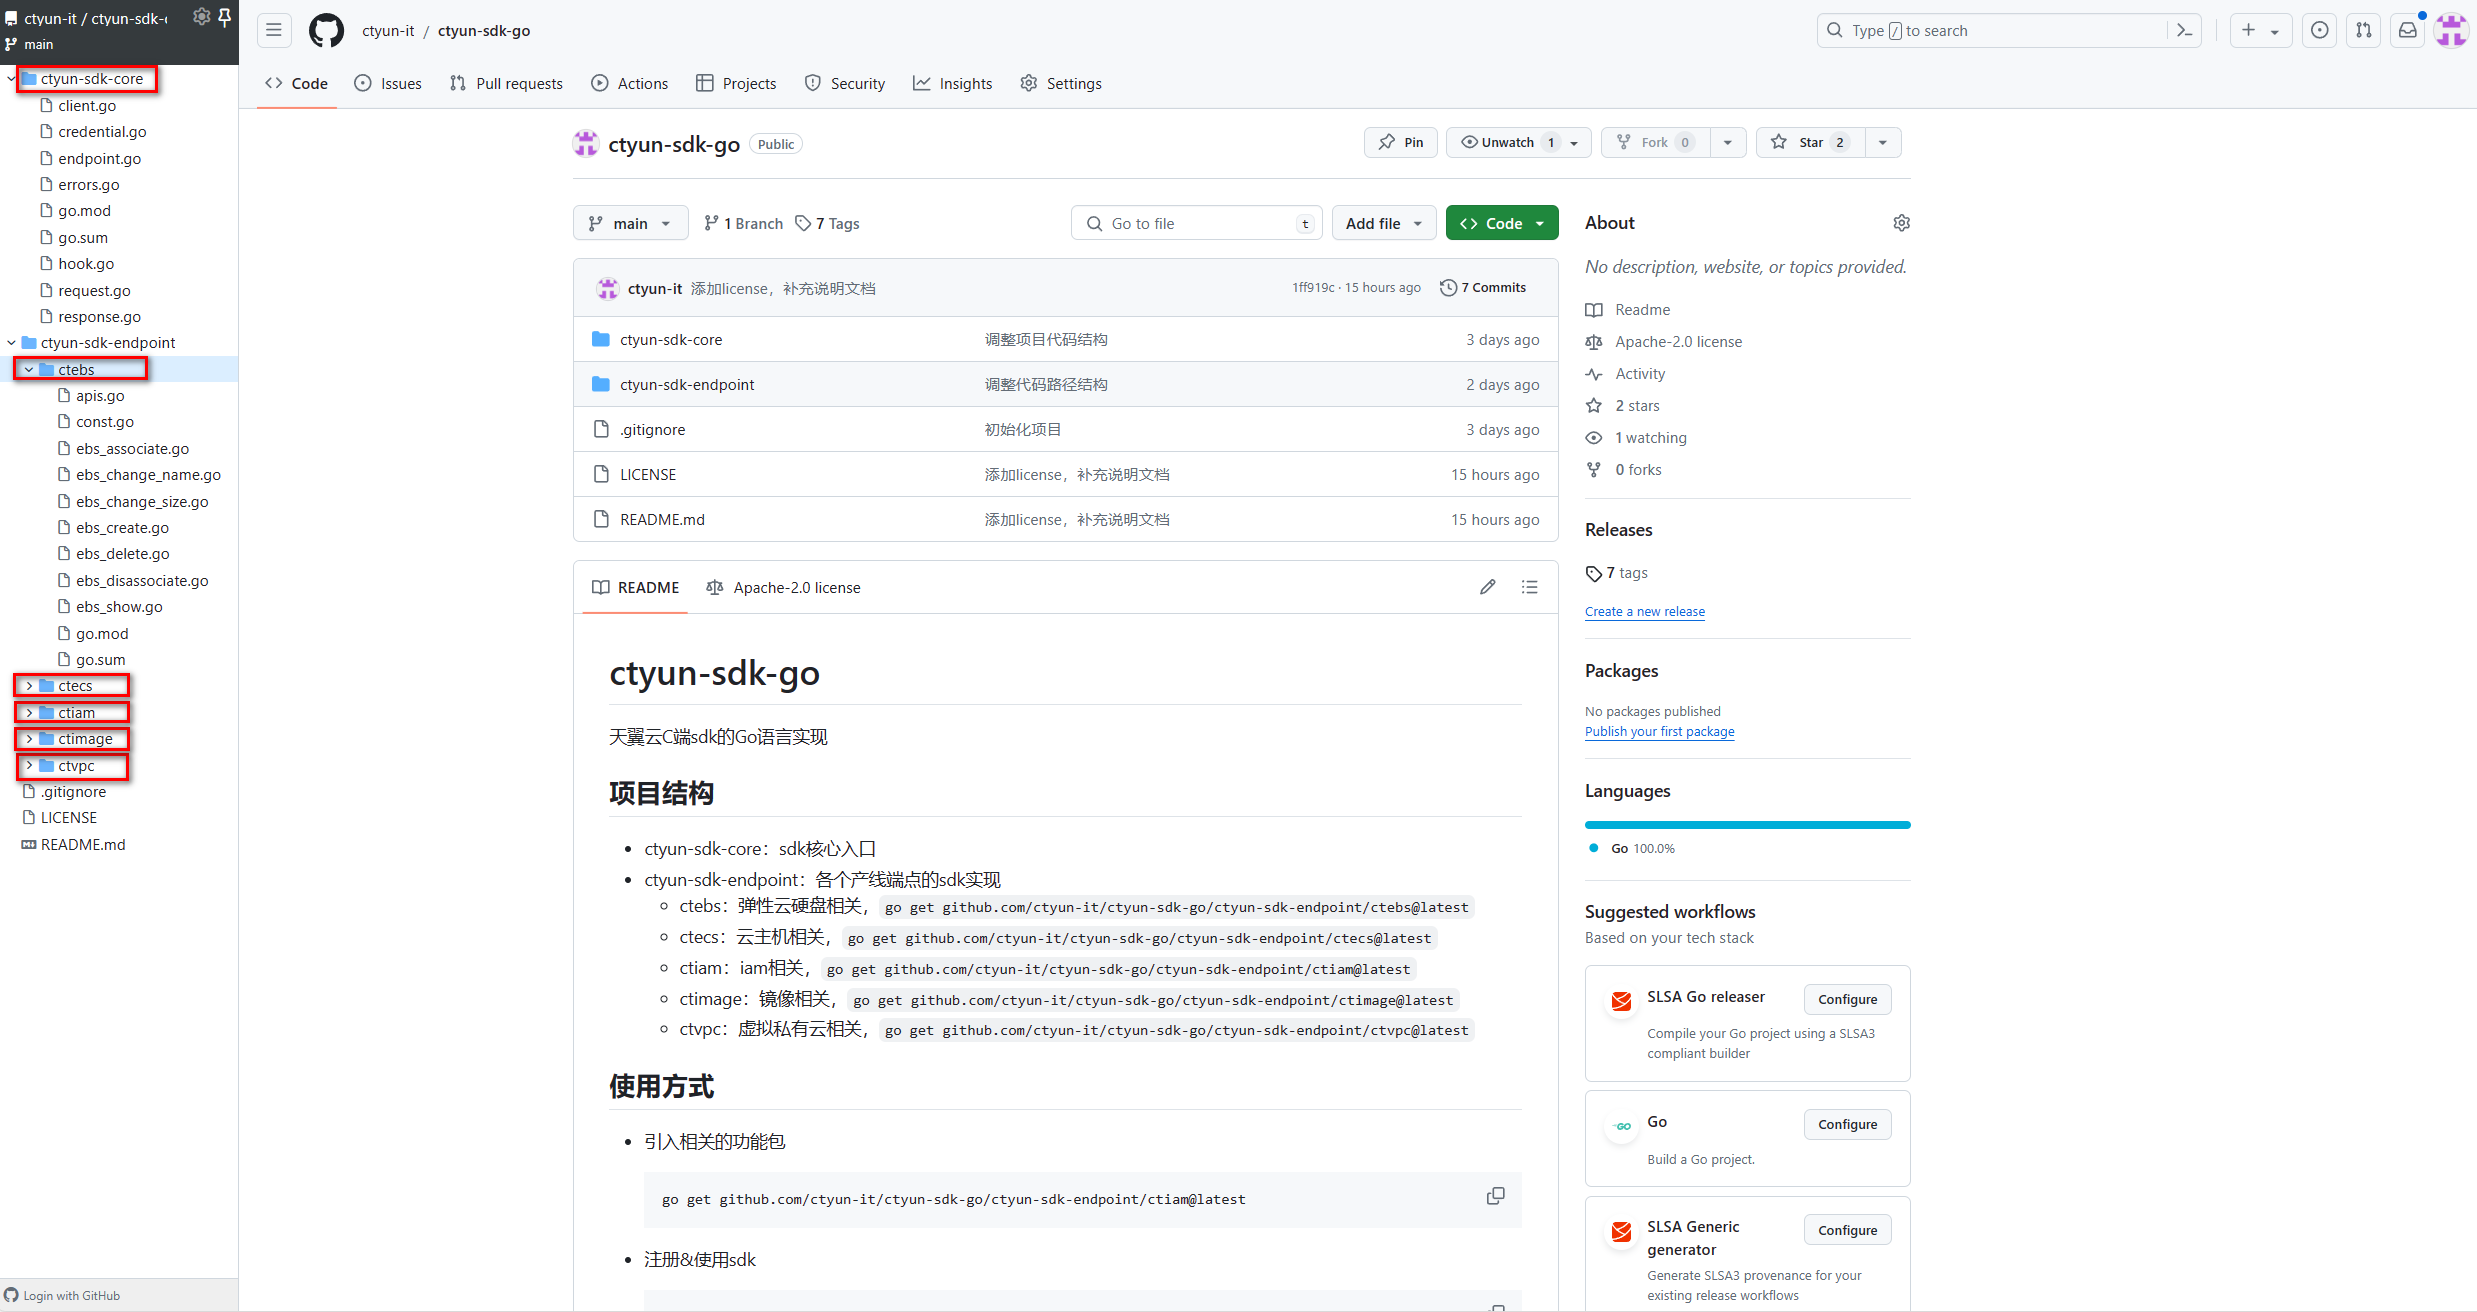Open README.md in the file tree

point(83,845)
